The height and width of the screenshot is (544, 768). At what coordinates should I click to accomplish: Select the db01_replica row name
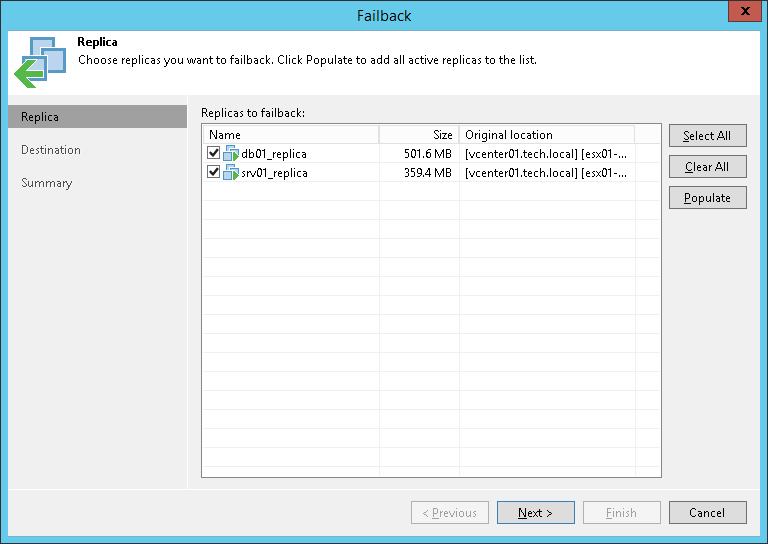pyautogui.click(x=274, y=154)
